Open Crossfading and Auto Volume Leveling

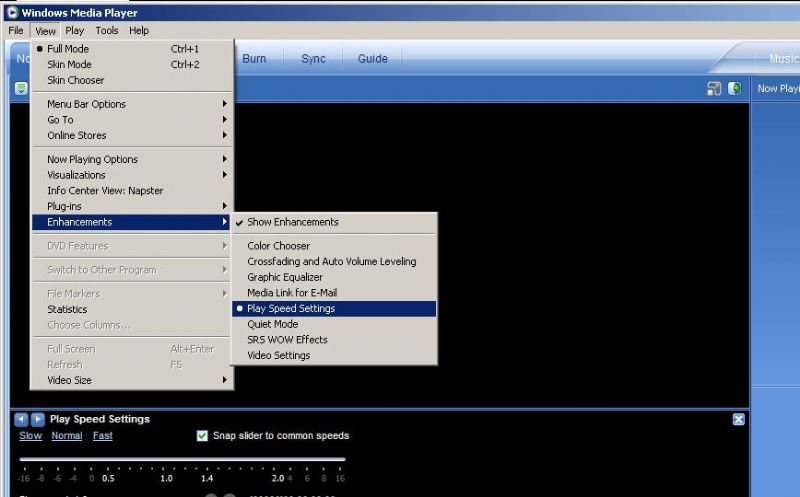334,262
